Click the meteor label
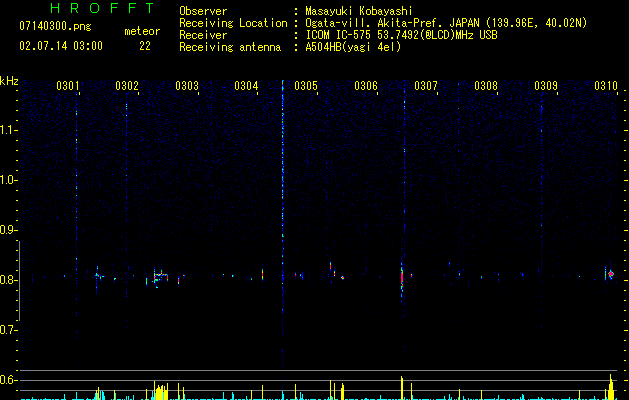 (x=142, y=31)
